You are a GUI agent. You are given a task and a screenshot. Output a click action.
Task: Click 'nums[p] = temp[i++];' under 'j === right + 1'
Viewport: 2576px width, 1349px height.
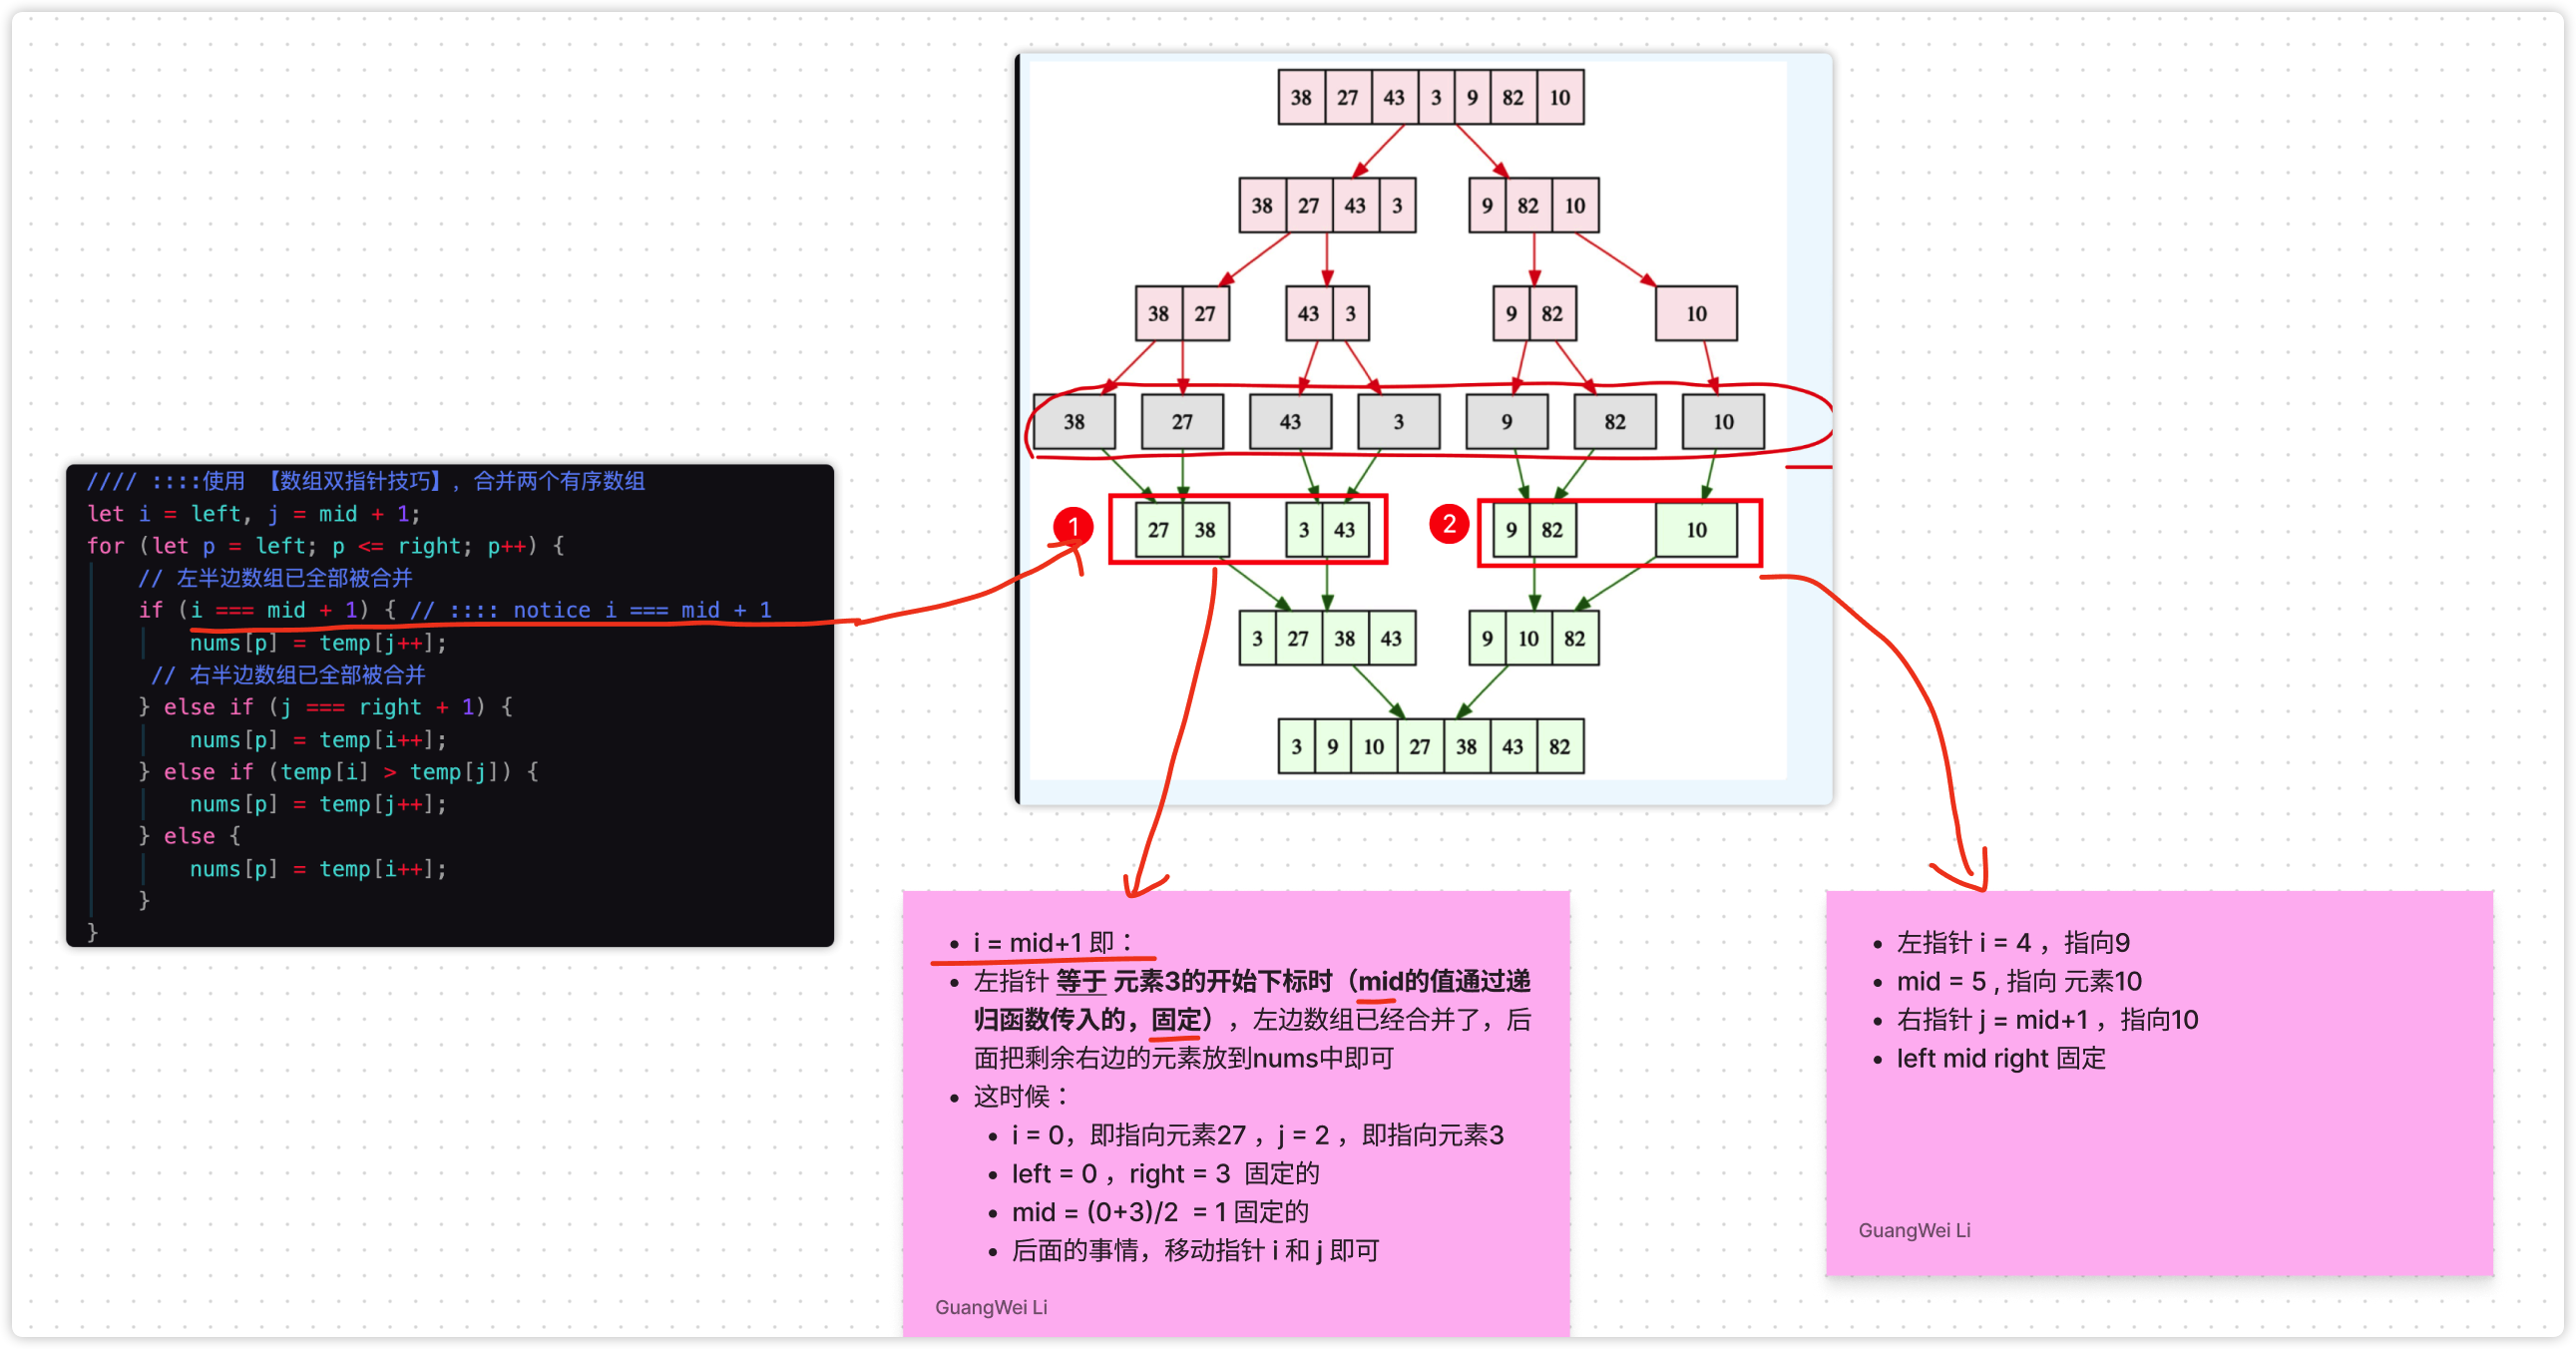coord(318,740)
